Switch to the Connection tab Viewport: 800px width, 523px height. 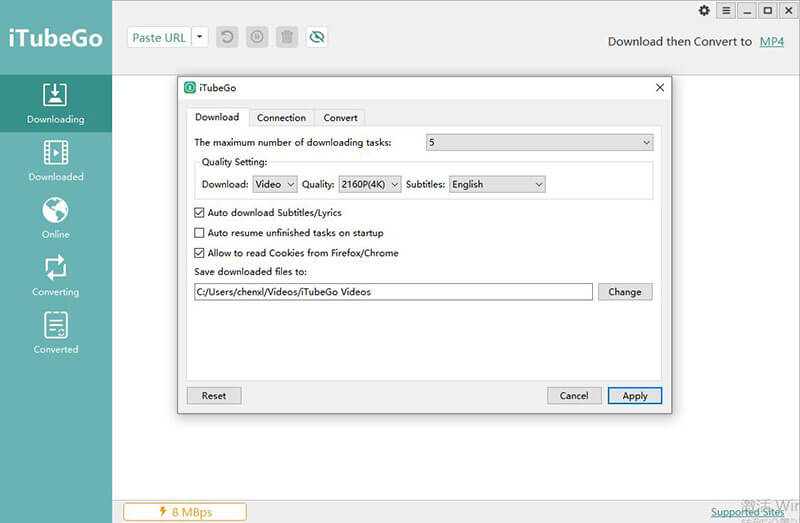click(281, 118)
